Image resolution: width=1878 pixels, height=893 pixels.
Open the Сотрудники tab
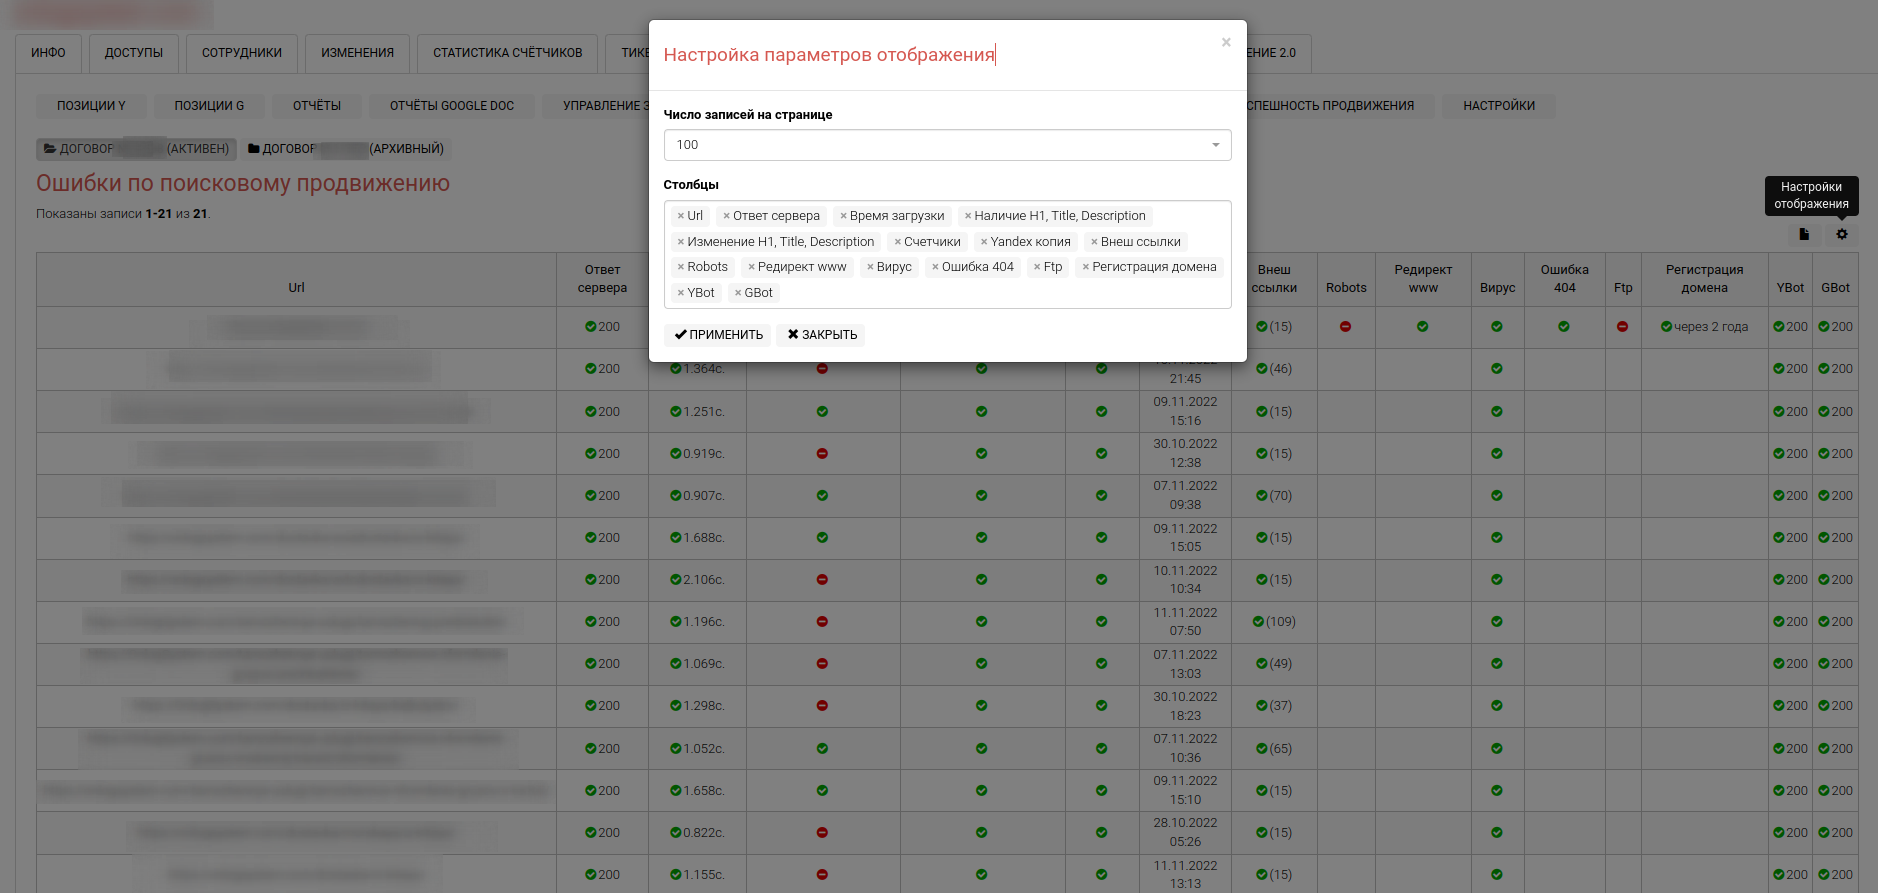pos(241,53)
